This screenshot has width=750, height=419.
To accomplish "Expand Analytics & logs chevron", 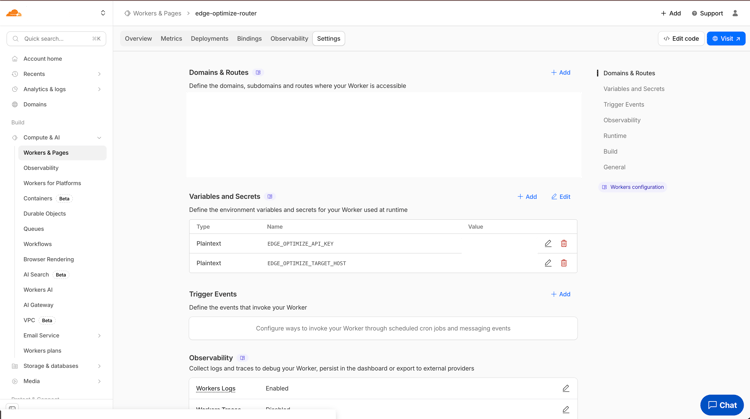I will [x=99, y=89].
